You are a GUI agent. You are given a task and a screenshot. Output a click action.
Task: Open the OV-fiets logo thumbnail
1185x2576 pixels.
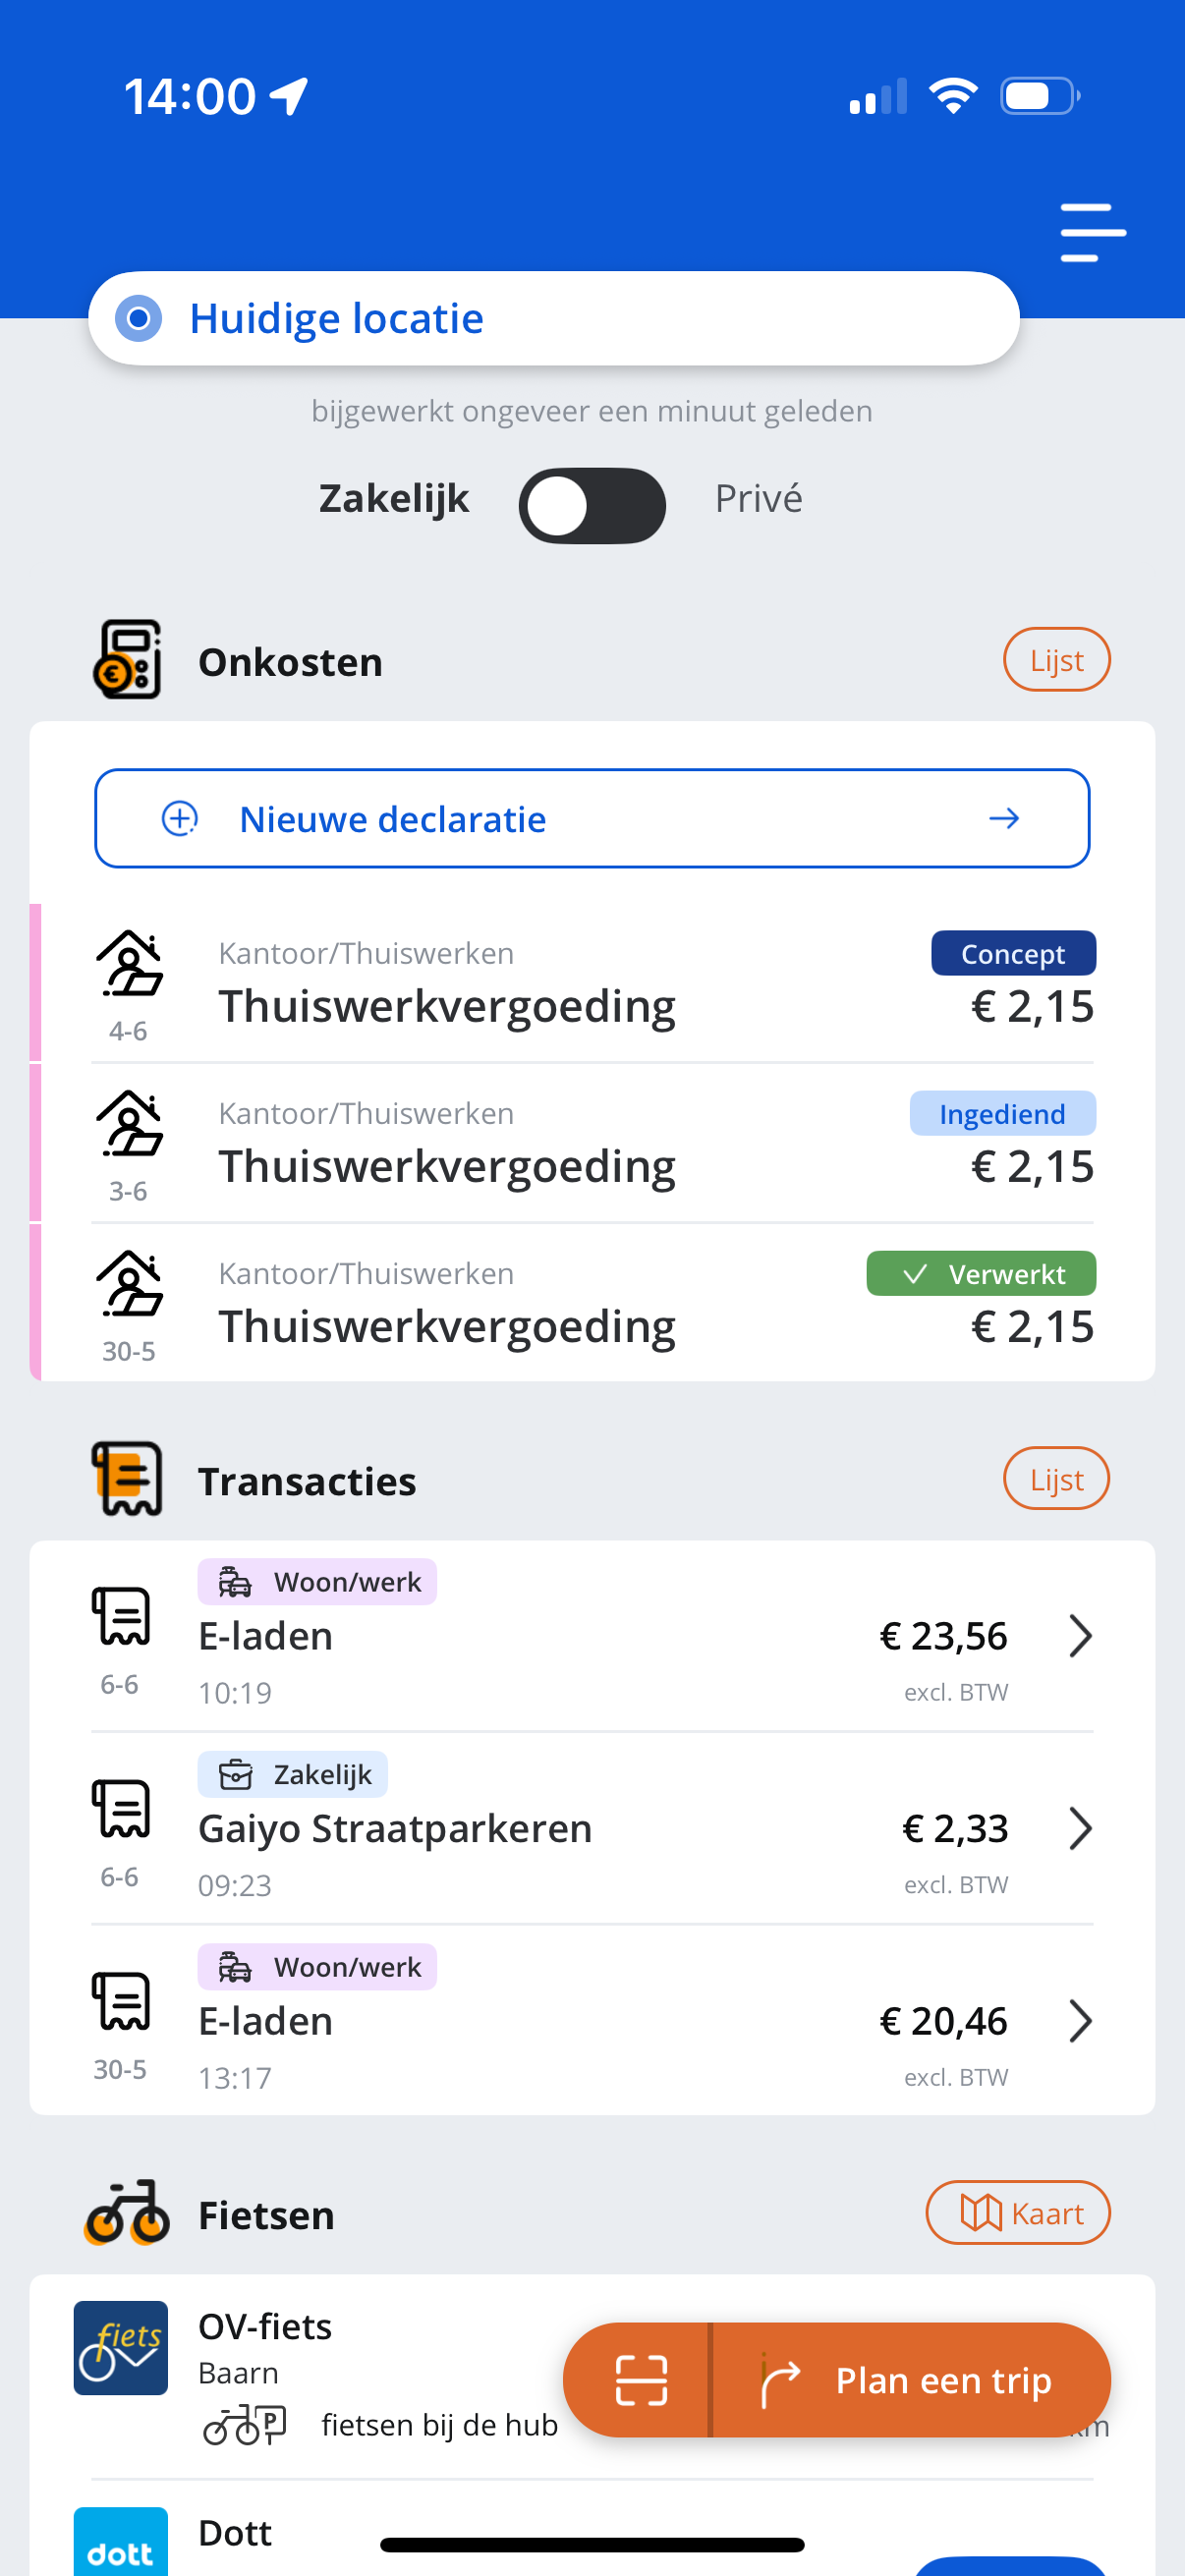(x=121, y=2347)
